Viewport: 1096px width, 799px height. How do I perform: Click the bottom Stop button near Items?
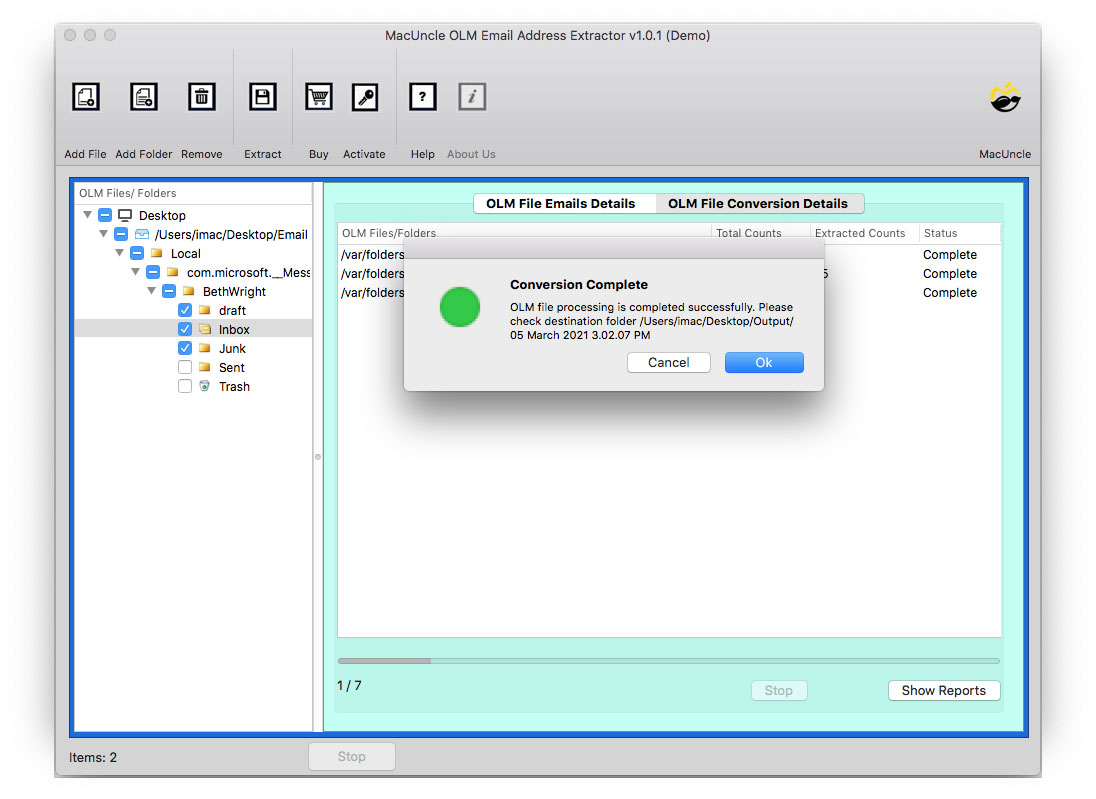(352, 756)
